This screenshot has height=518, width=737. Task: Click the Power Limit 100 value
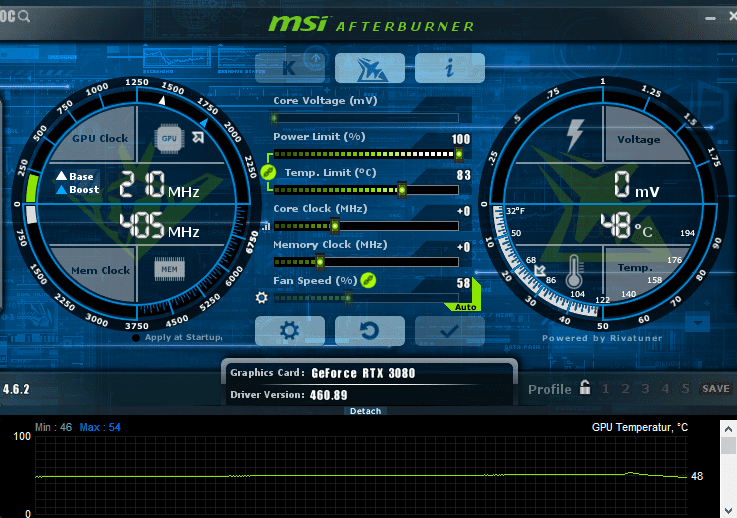click(x=461, y=139)
